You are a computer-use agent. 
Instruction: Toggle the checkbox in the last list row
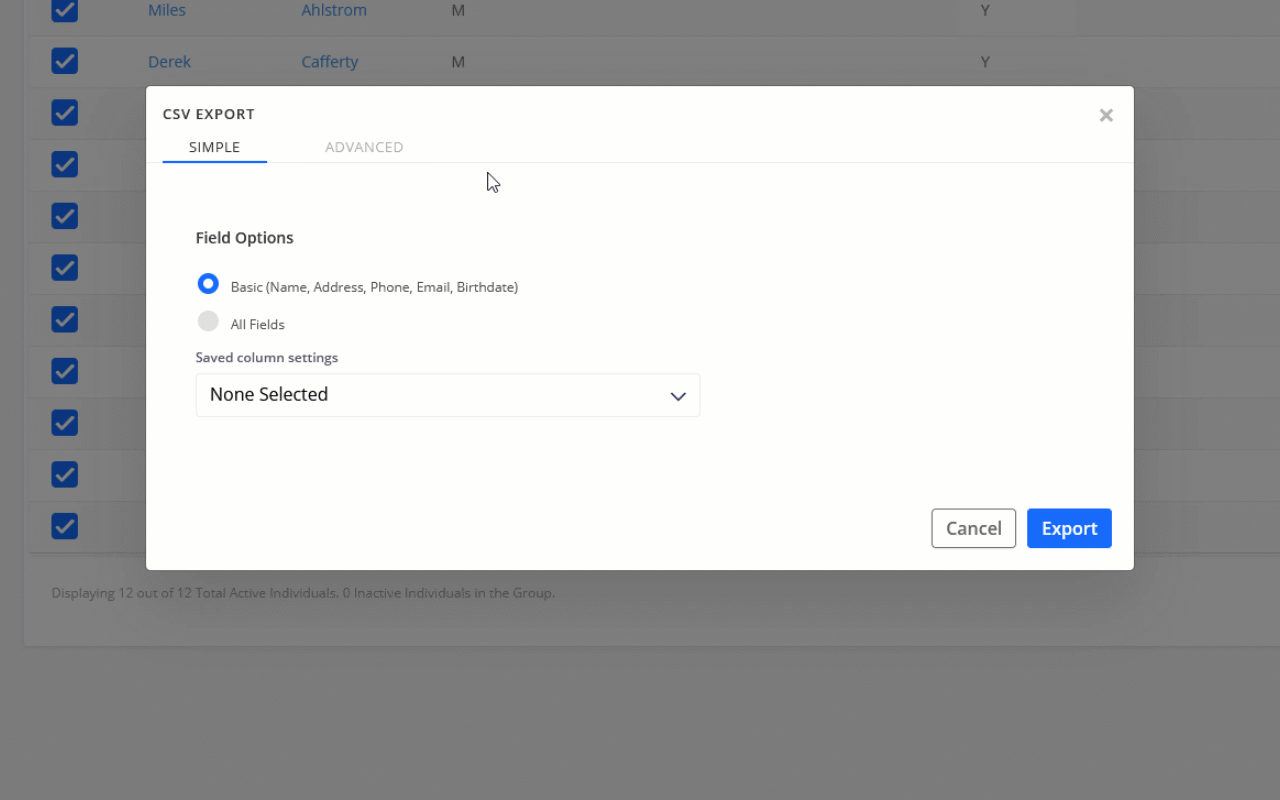point(65,526)
